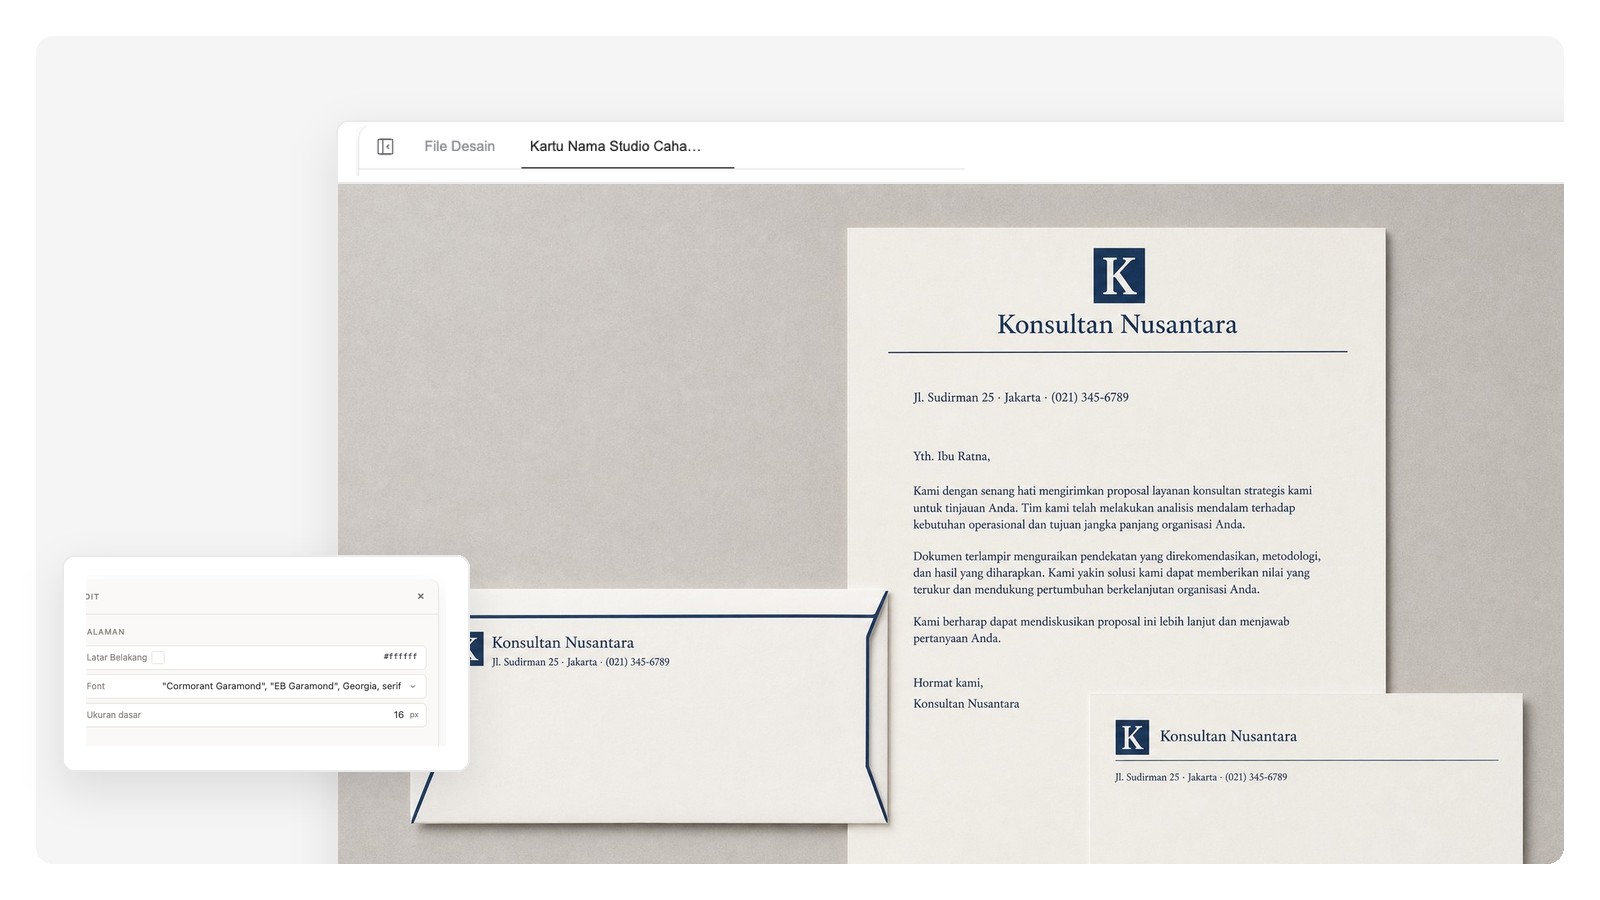
Task: Select the envelope's Konsultan Nusantara text
Action: (x=563, y=642)
